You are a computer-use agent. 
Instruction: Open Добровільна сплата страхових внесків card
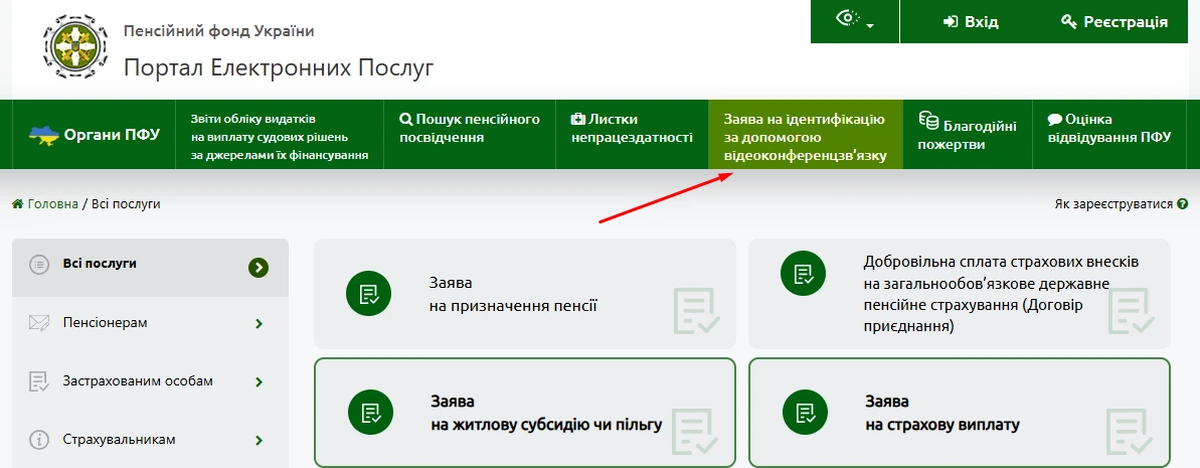coord(959,293)
